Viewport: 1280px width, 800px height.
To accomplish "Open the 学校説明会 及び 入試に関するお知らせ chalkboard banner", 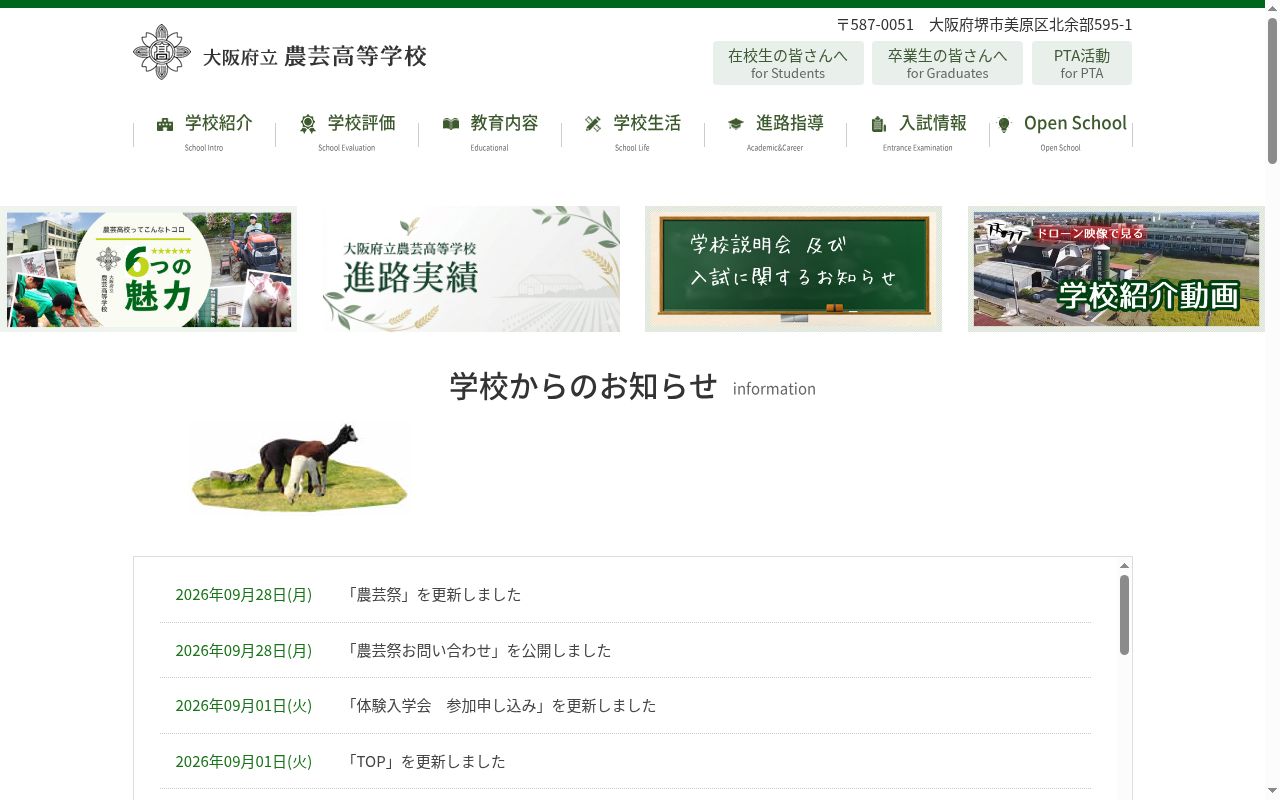I will click(x=793, y=269).
